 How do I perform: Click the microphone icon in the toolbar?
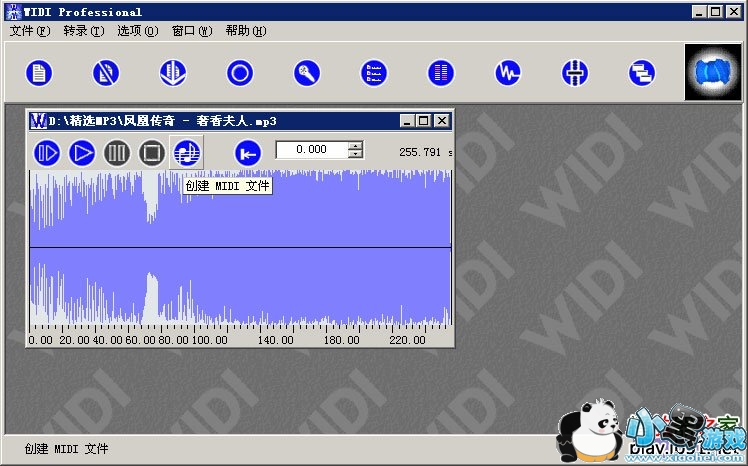coord(307,73)
